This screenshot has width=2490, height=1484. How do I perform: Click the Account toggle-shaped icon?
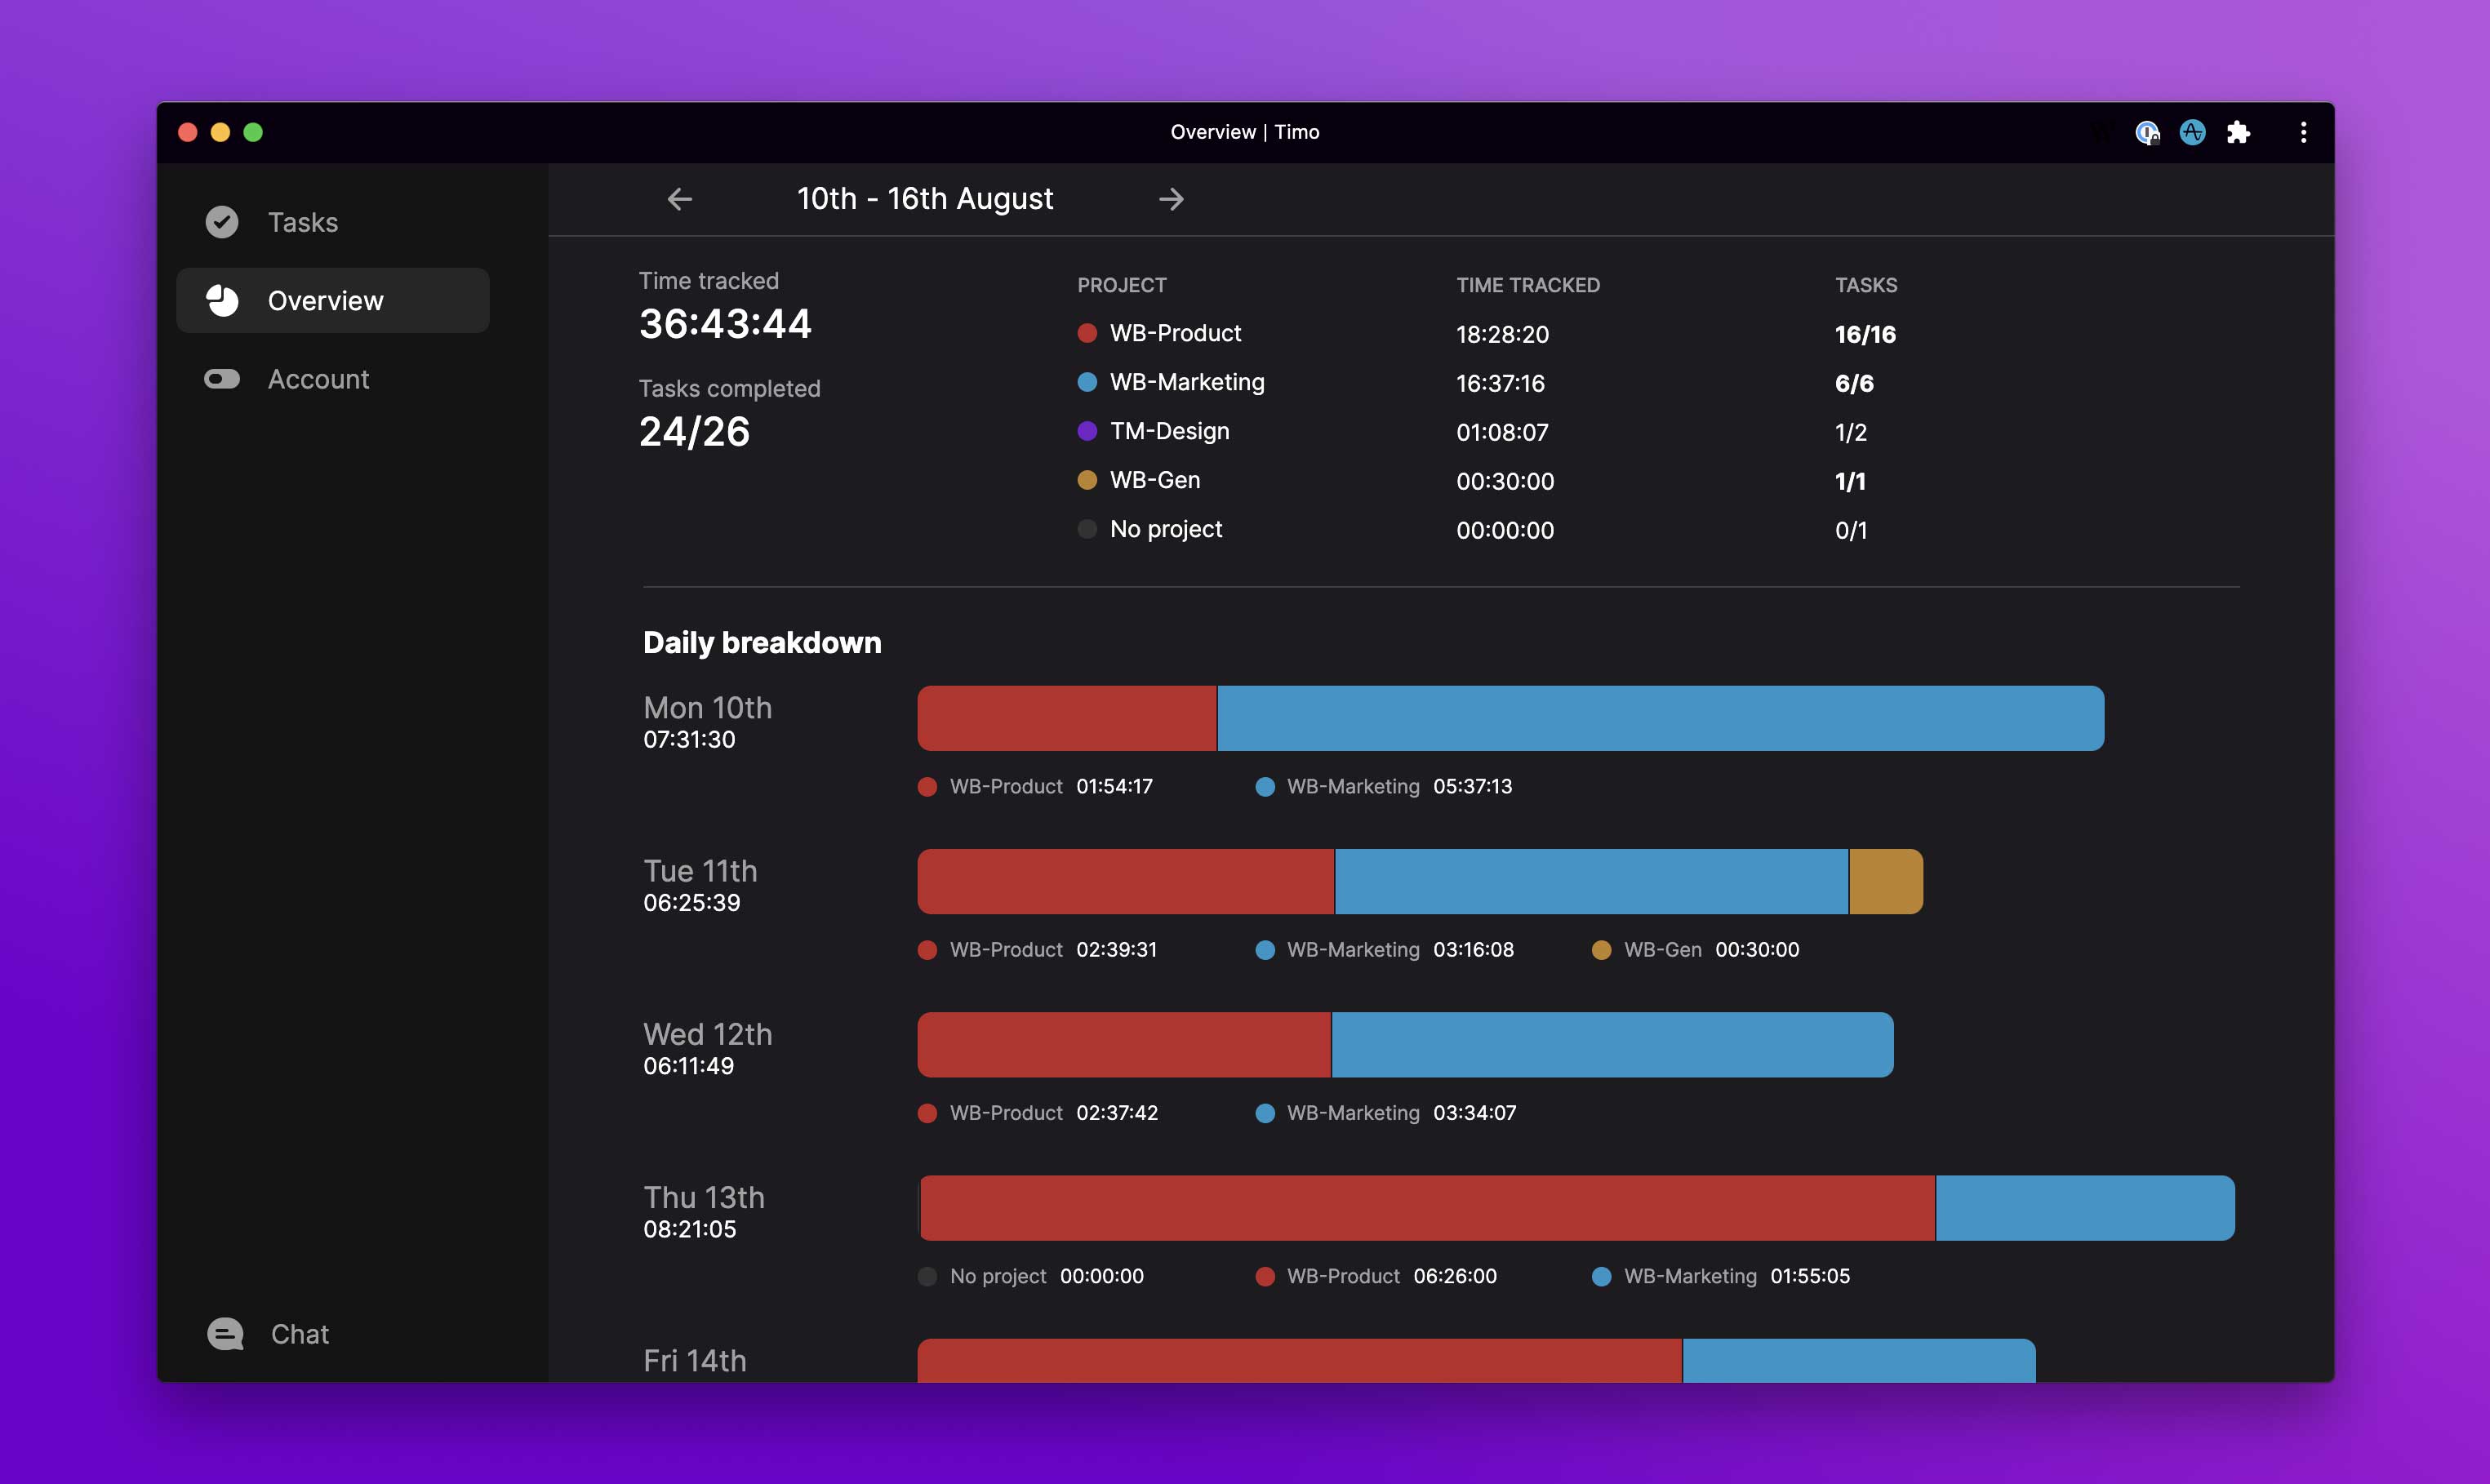click(222, 379)
